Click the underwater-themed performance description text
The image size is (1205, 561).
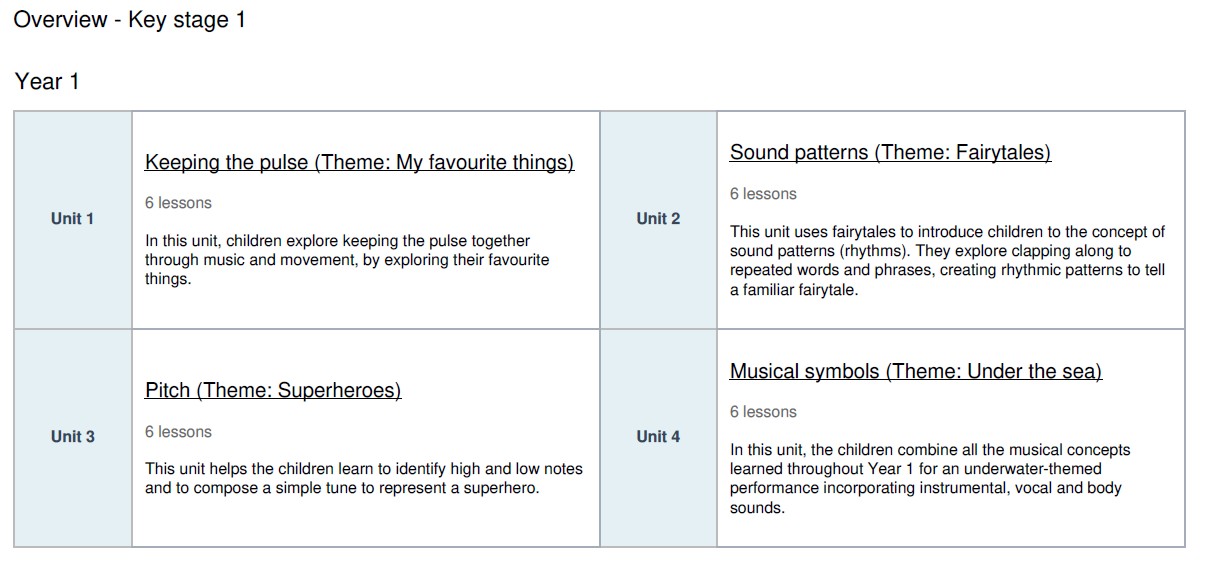tap(929, 479)
